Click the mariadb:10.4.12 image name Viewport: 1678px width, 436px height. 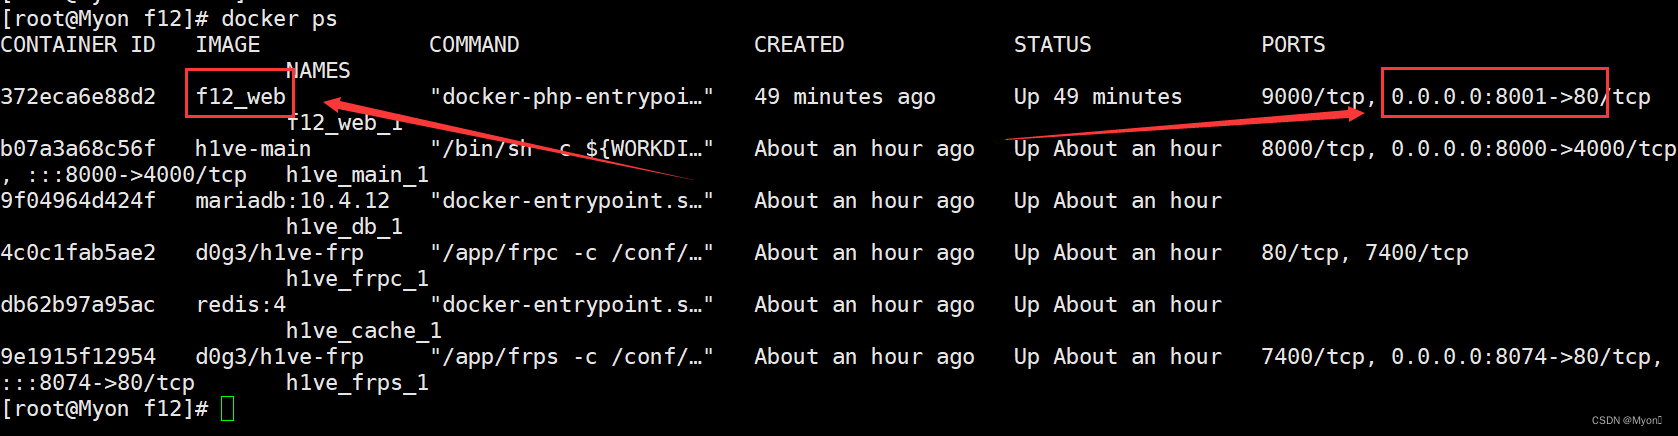(x=293, y=200)
